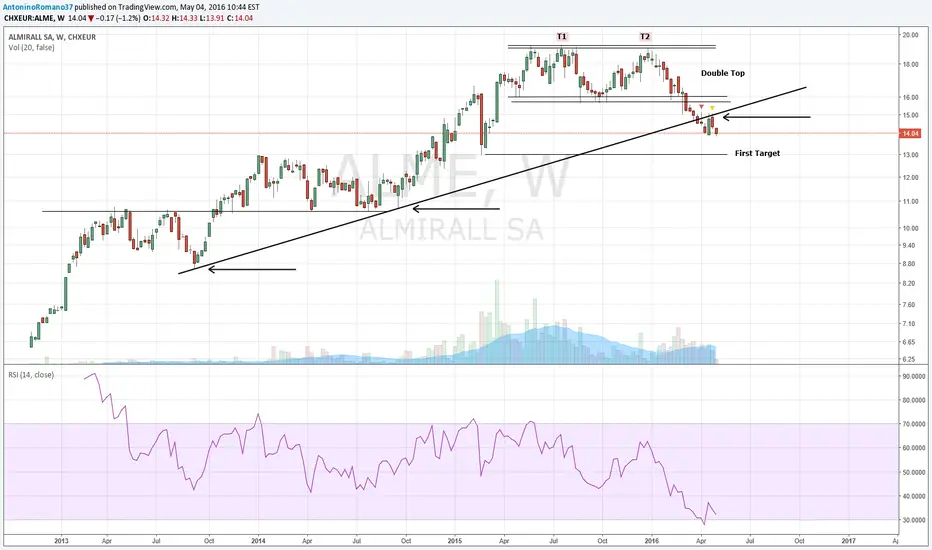This screenshot has width=932, height=550.
Task: Click the 6.25 price axis label
Action: tap(908, 359)
